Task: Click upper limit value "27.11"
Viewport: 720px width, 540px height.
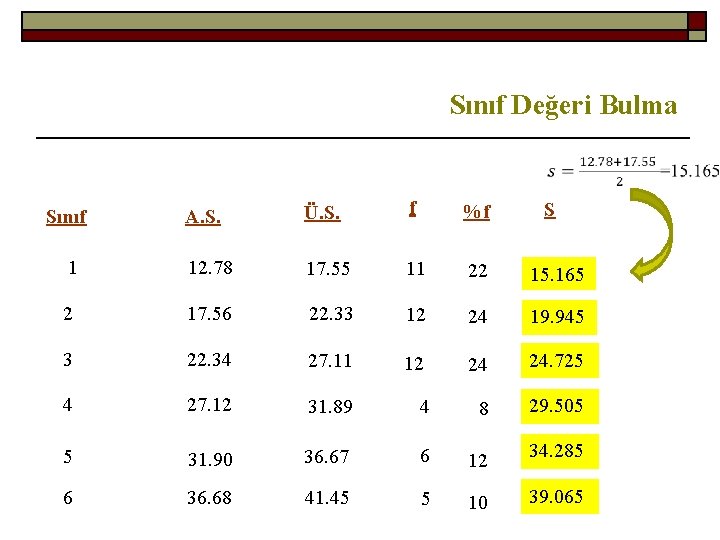Action: pyautogui.click(x=330, y=360)
